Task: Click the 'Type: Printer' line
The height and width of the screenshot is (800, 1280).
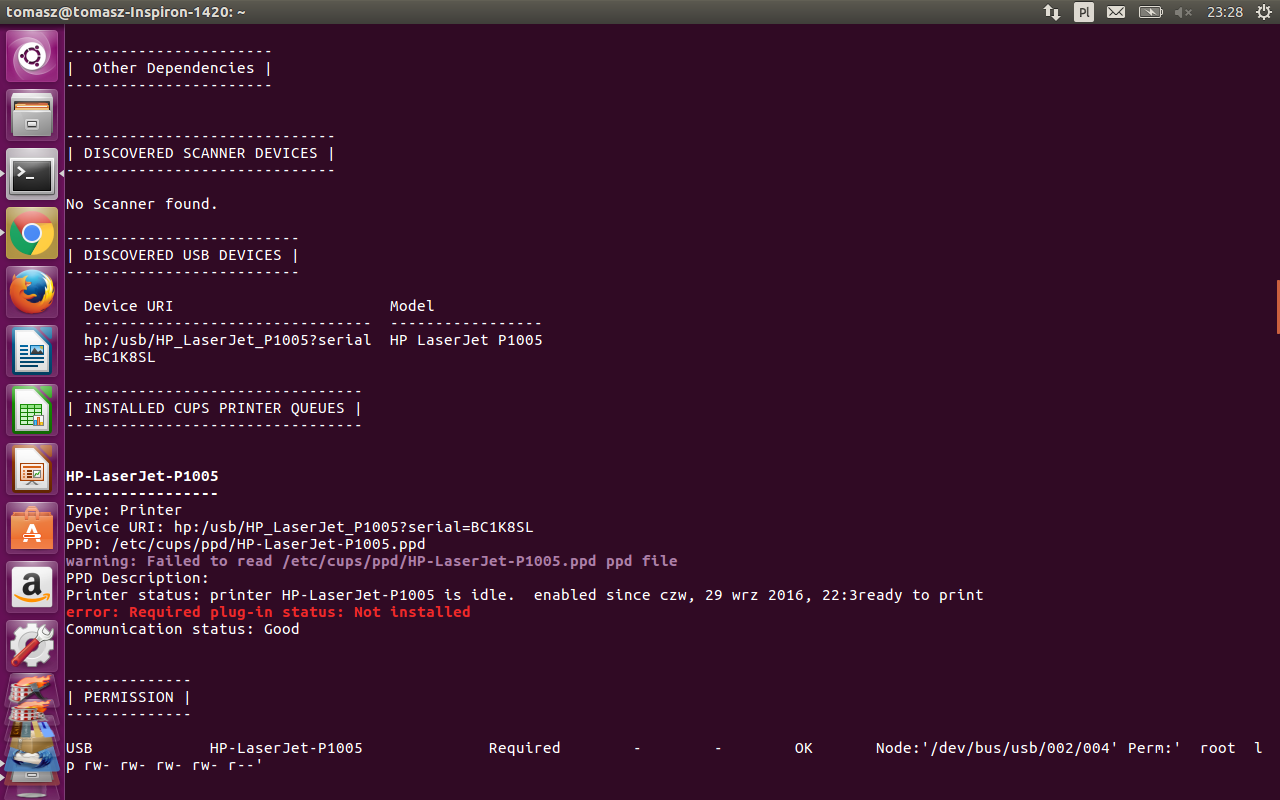Action: tap(124, 510)
